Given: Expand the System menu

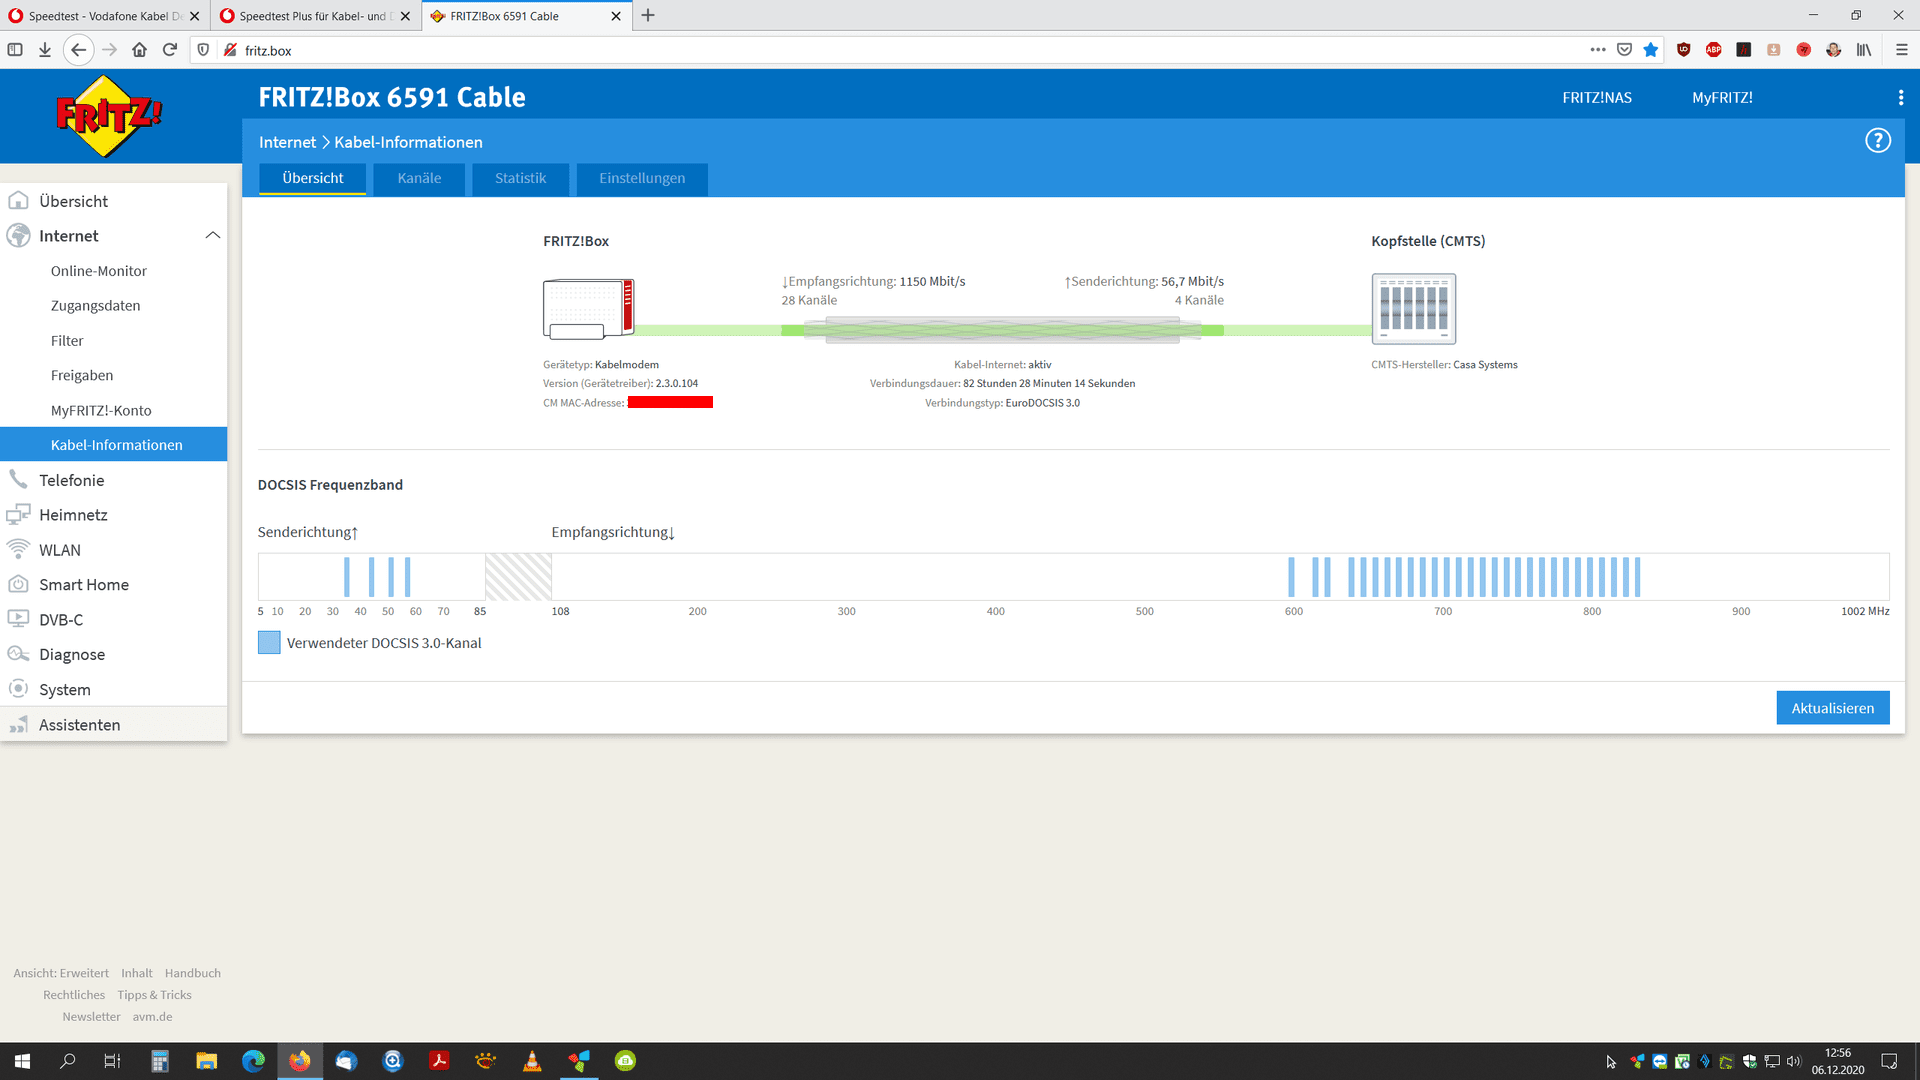Looking at the screenshot, I should (113, 690).
